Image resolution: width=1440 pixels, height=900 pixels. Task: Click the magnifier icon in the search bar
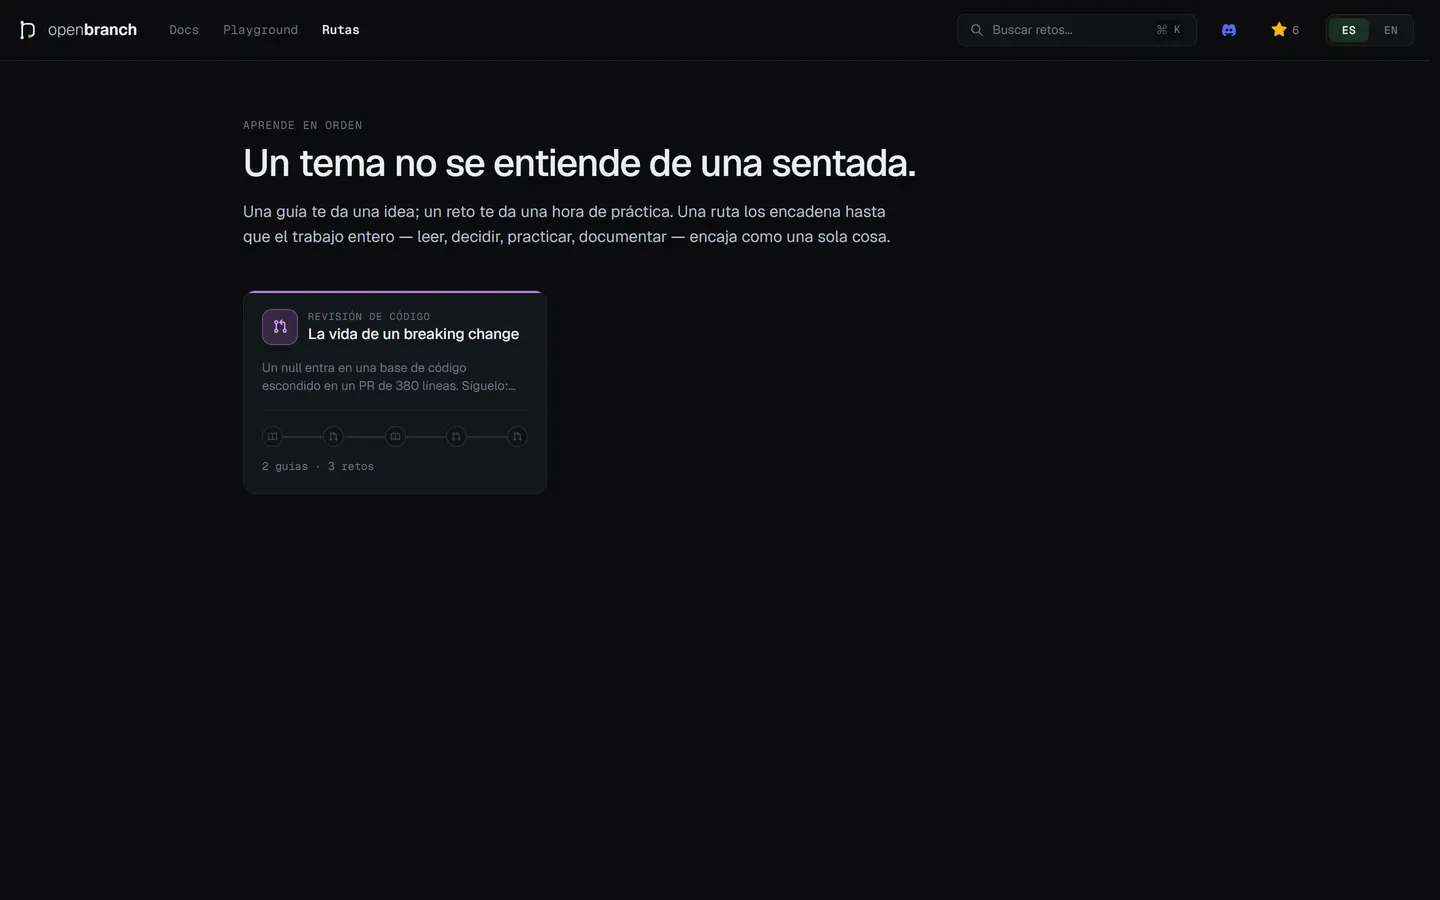(977, 30)
